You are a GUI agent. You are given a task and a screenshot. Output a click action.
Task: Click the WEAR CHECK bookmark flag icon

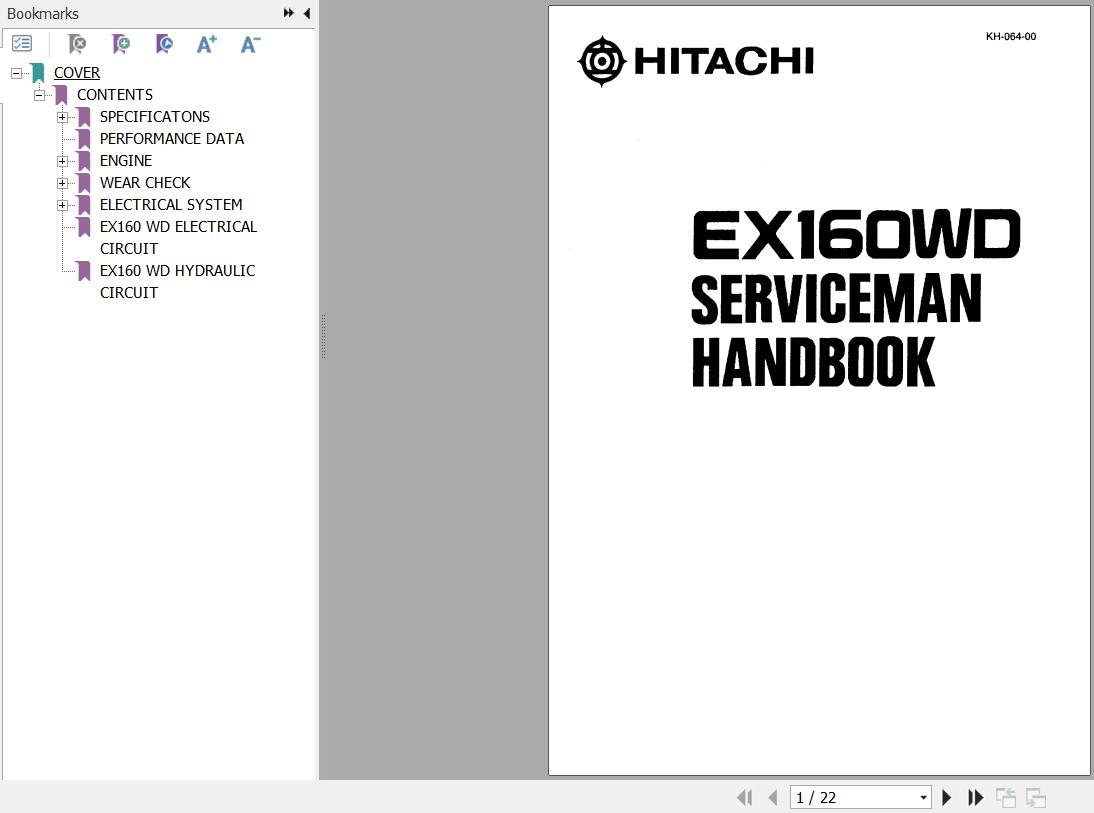click(x=84, y=183)
